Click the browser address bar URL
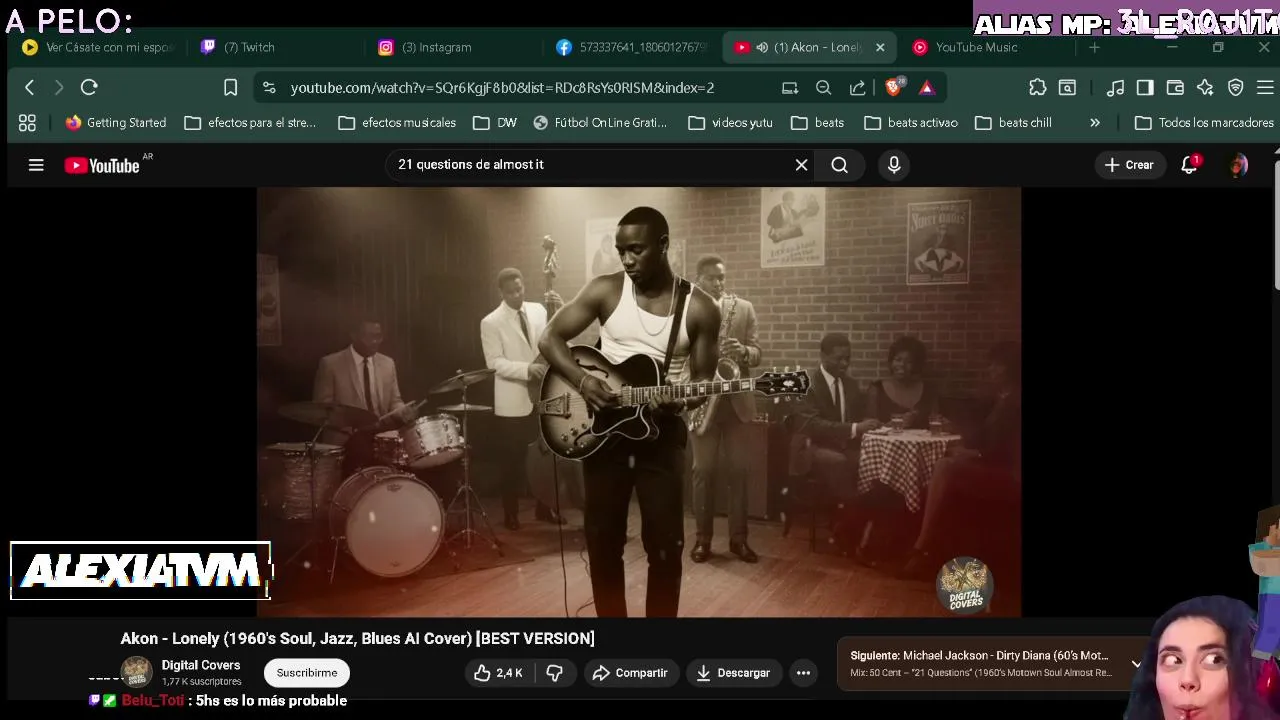 [x=502, y=88]
